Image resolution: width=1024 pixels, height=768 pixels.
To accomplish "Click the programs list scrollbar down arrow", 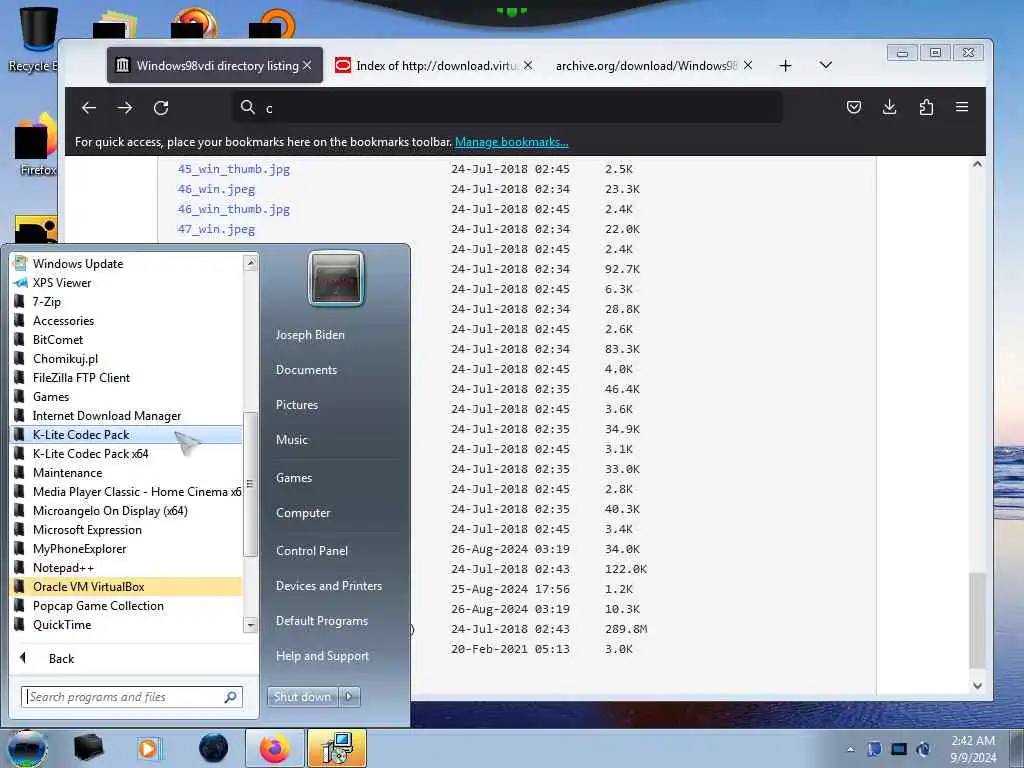I will [250, 625].
